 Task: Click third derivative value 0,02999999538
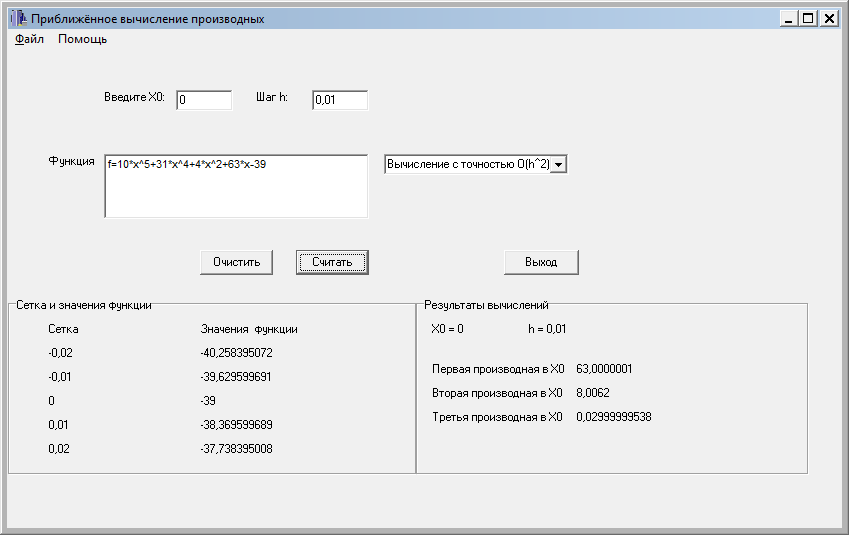[614, 416]
